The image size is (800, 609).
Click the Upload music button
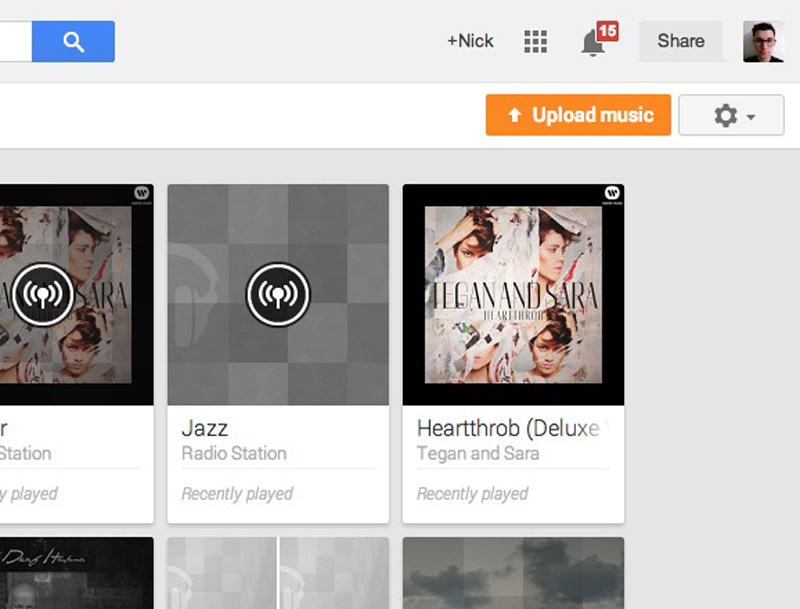tap(578, 115)
